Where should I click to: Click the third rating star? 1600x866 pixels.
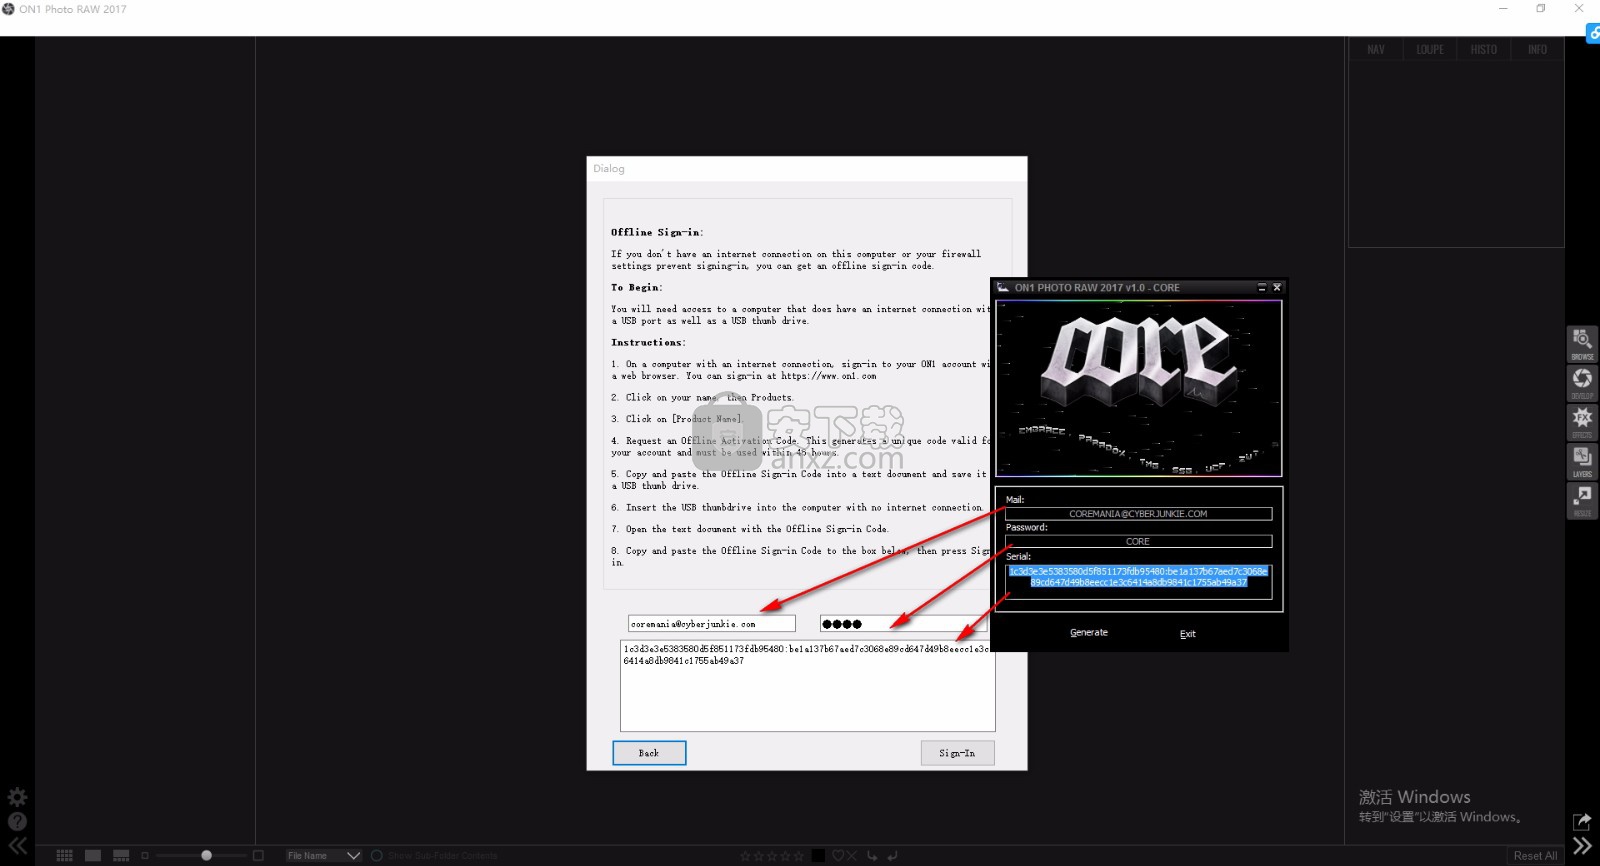[772, 856]
